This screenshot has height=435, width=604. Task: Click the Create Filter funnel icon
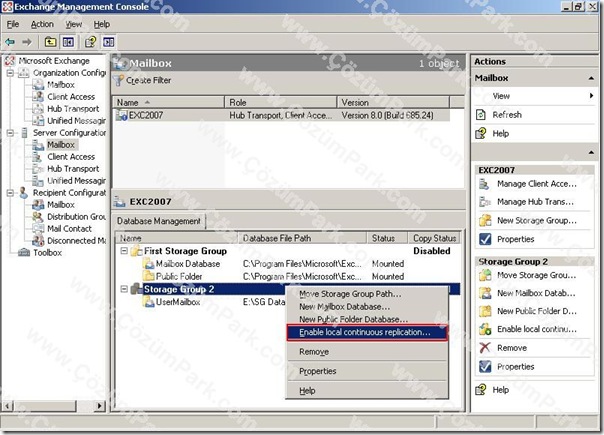coord(118,81)
